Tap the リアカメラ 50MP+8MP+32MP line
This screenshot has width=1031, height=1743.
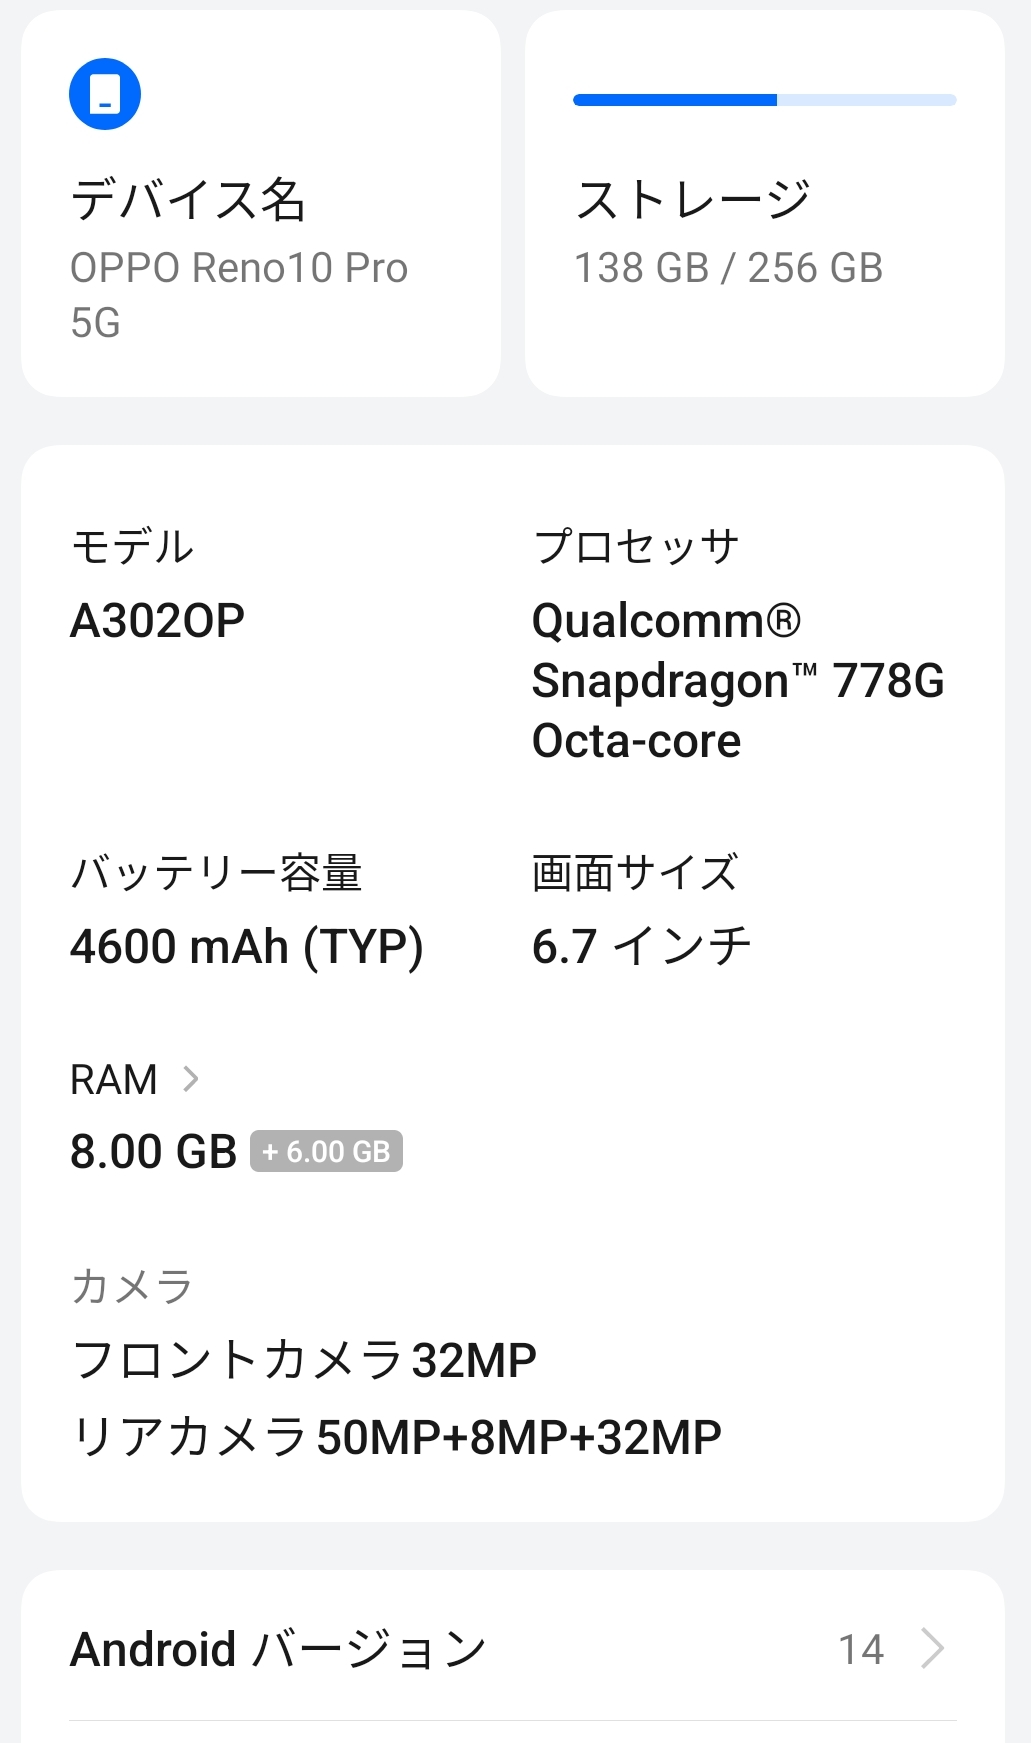(396, 1437)
